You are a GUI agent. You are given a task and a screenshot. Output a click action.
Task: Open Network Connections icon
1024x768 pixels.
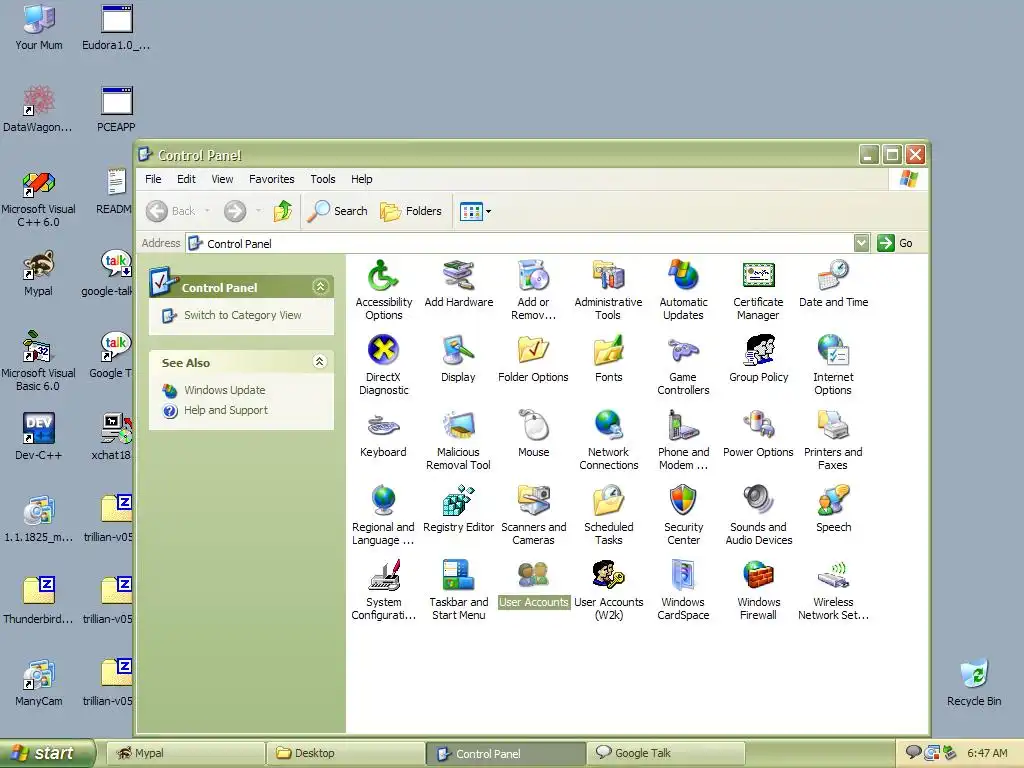point(608,440)
